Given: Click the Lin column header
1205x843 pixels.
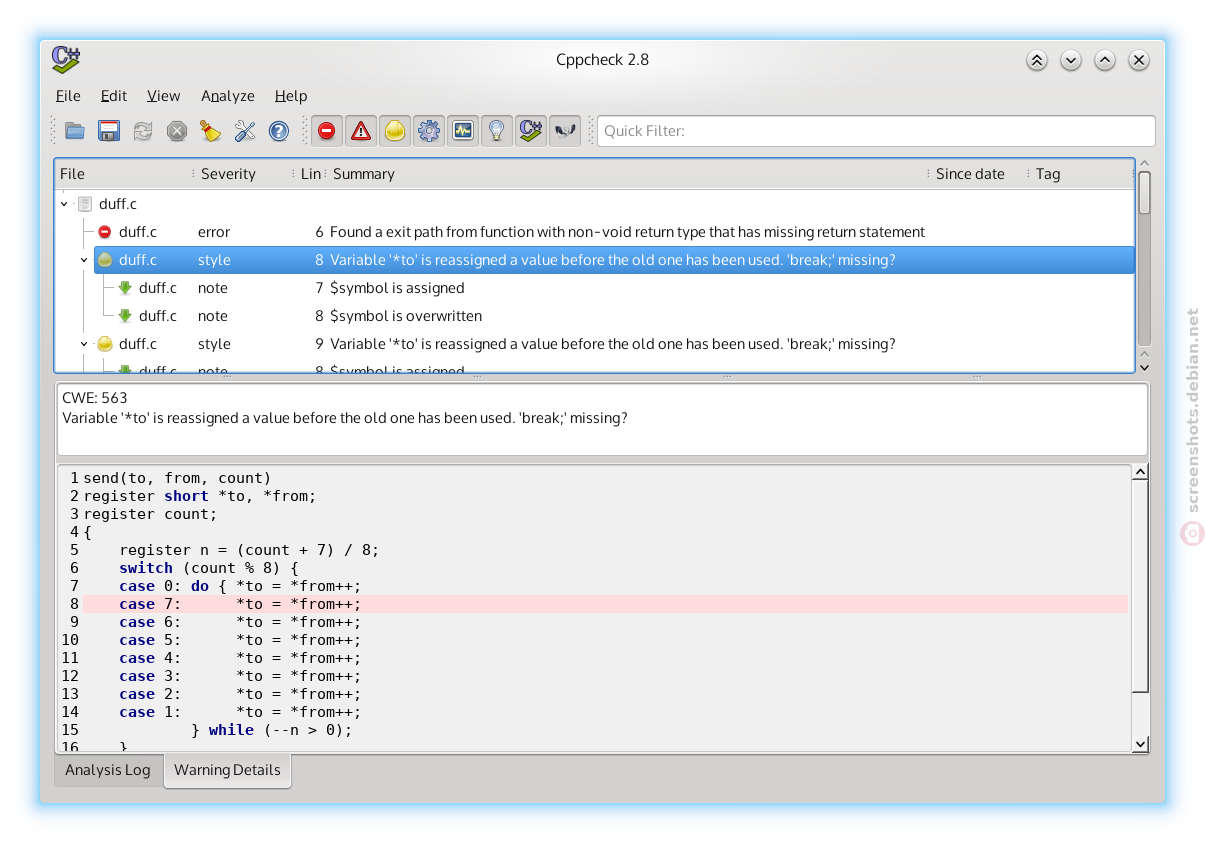Looking at the screenshot, I should [310, 174].
